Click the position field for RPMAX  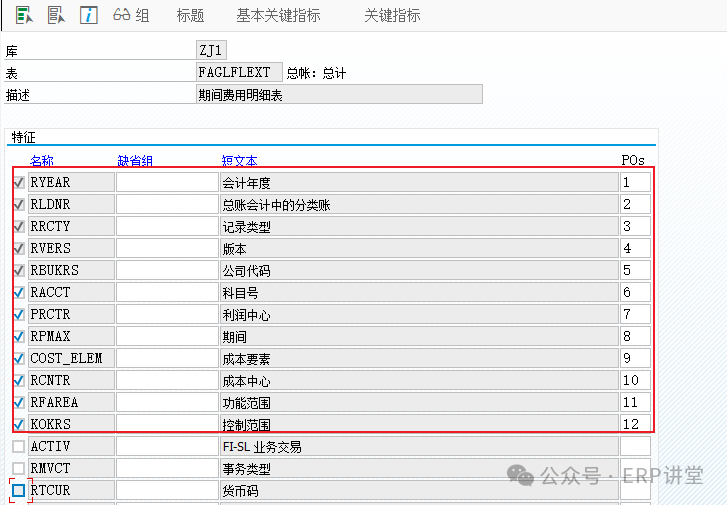pos(635,336)
